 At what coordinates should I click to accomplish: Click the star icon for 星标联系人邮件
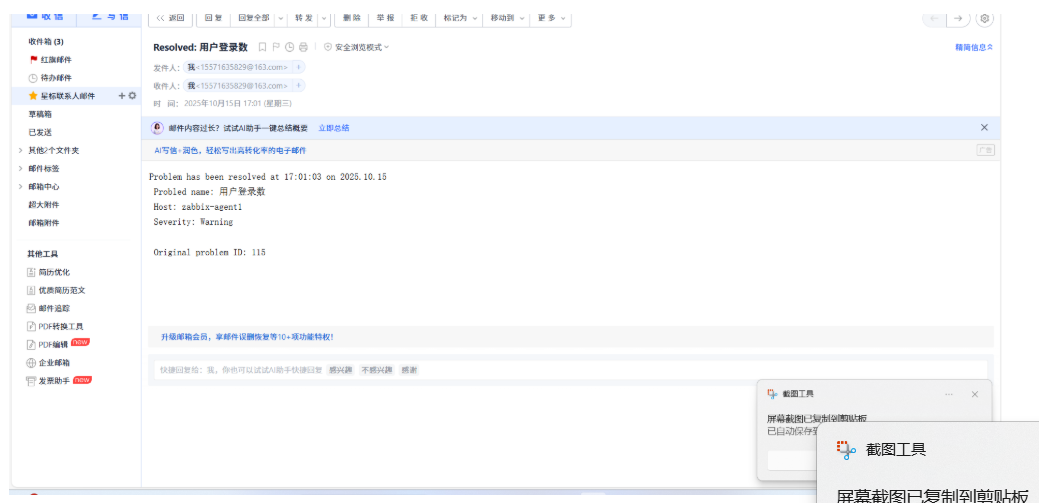coord(33,95)
